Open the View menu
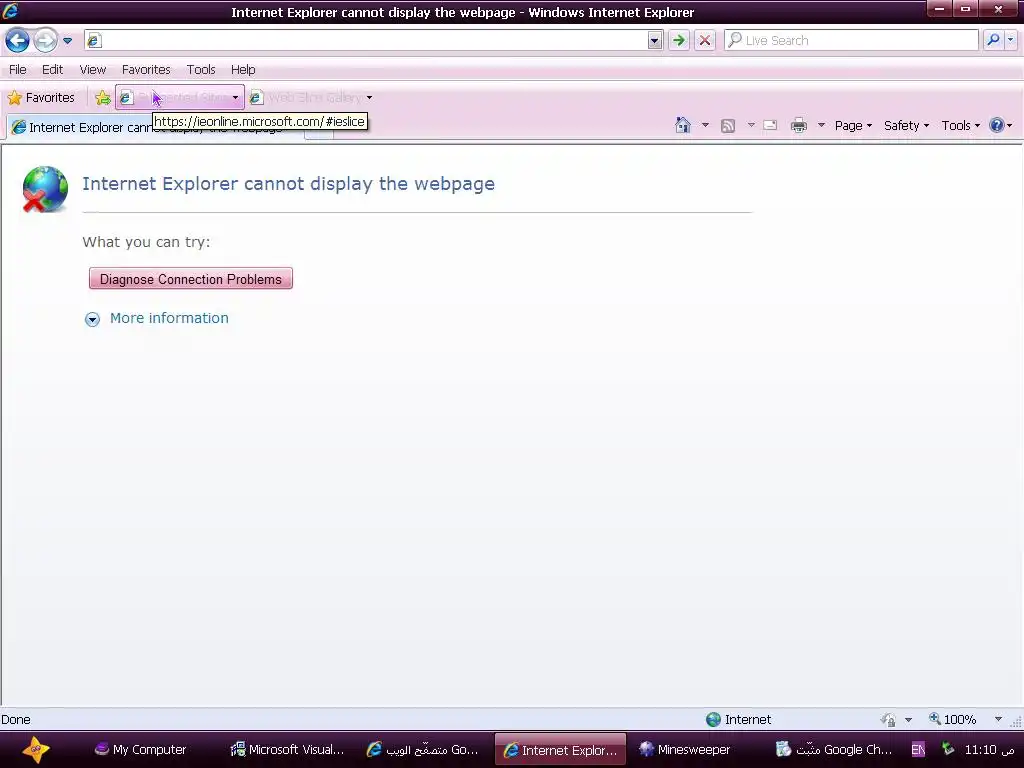1024x768 pixels. tap(93, 69)
